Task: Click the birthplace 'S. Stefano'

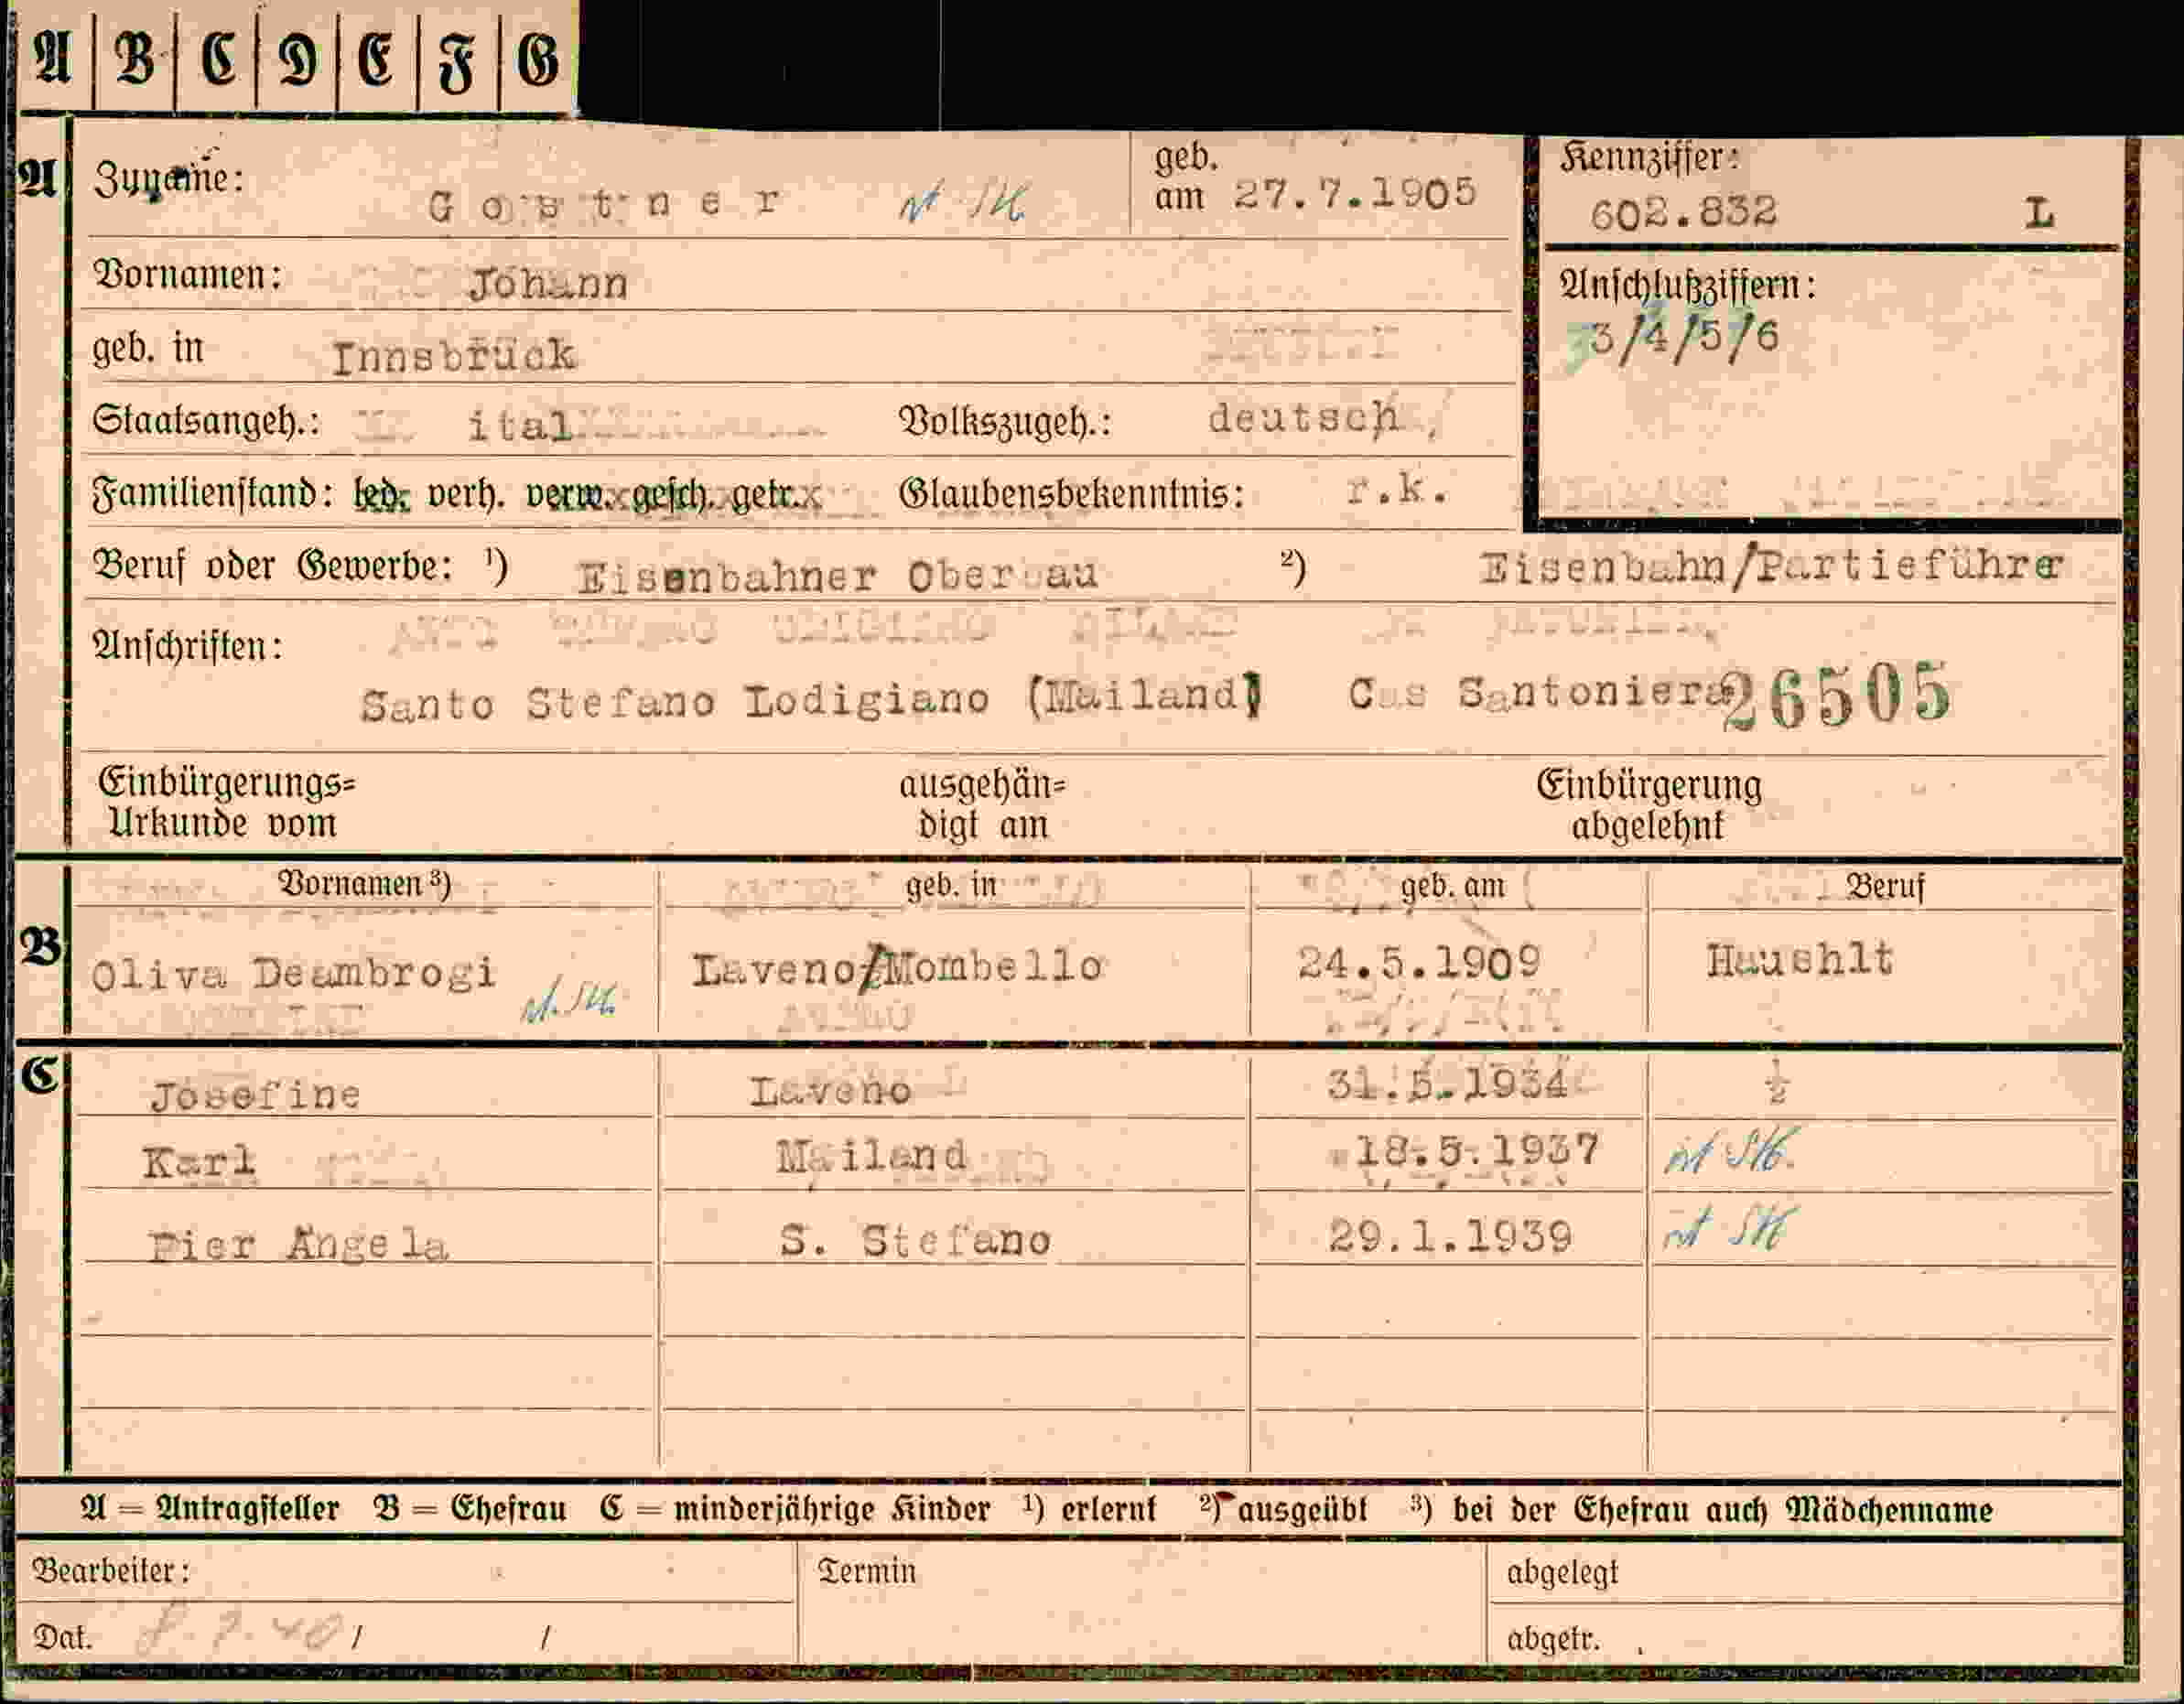Action: (915, 1241)
